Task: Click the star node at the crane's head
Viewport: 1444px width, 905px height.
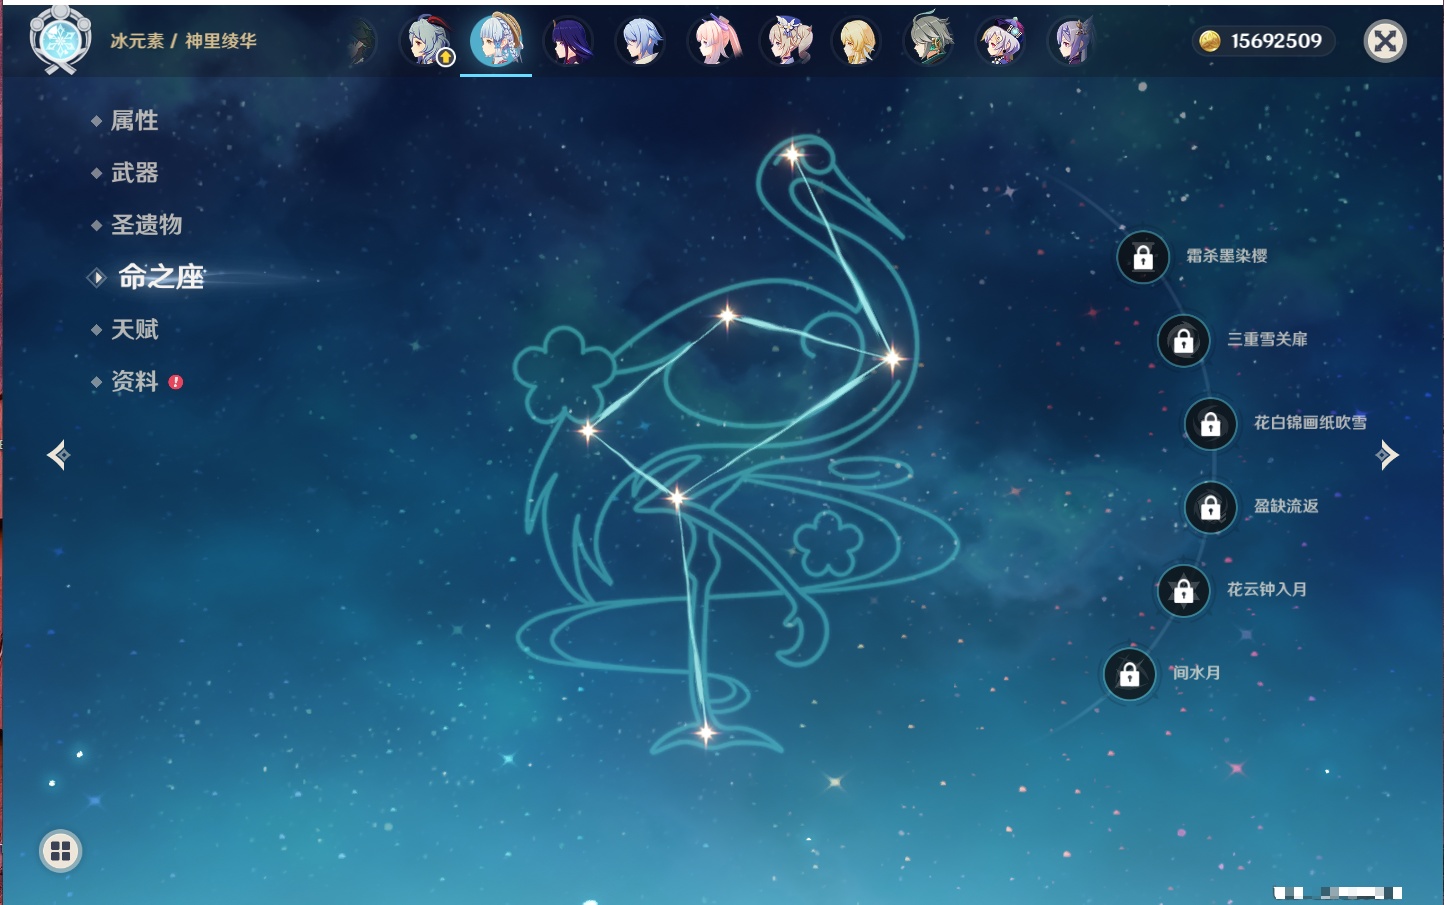Action: [792, 154]
